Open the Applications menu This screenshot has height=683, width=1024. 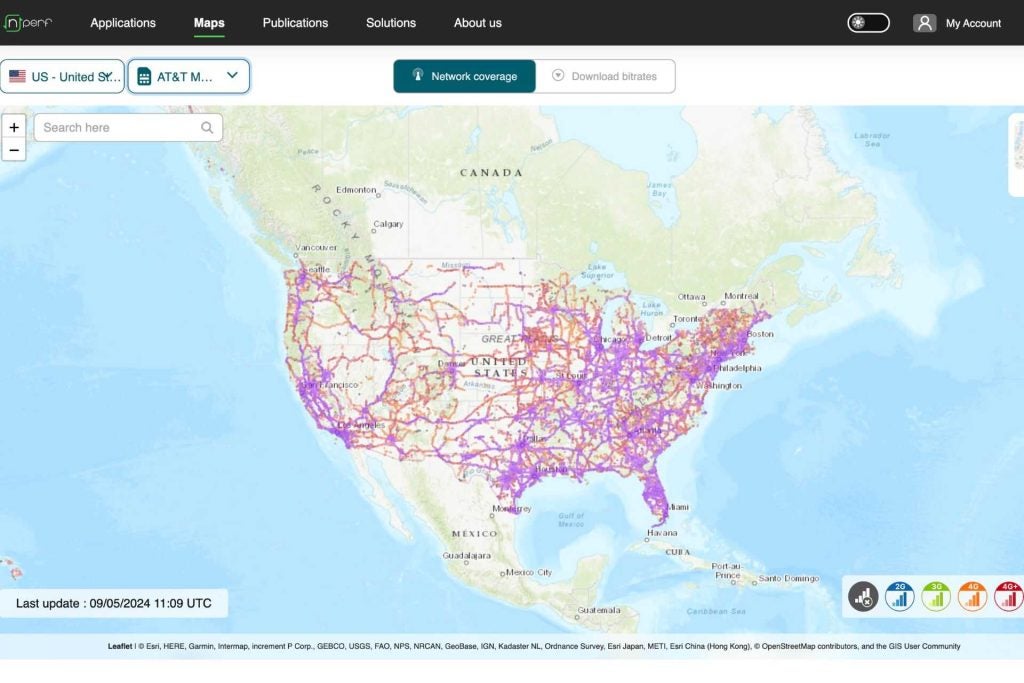tap(123, 23)
